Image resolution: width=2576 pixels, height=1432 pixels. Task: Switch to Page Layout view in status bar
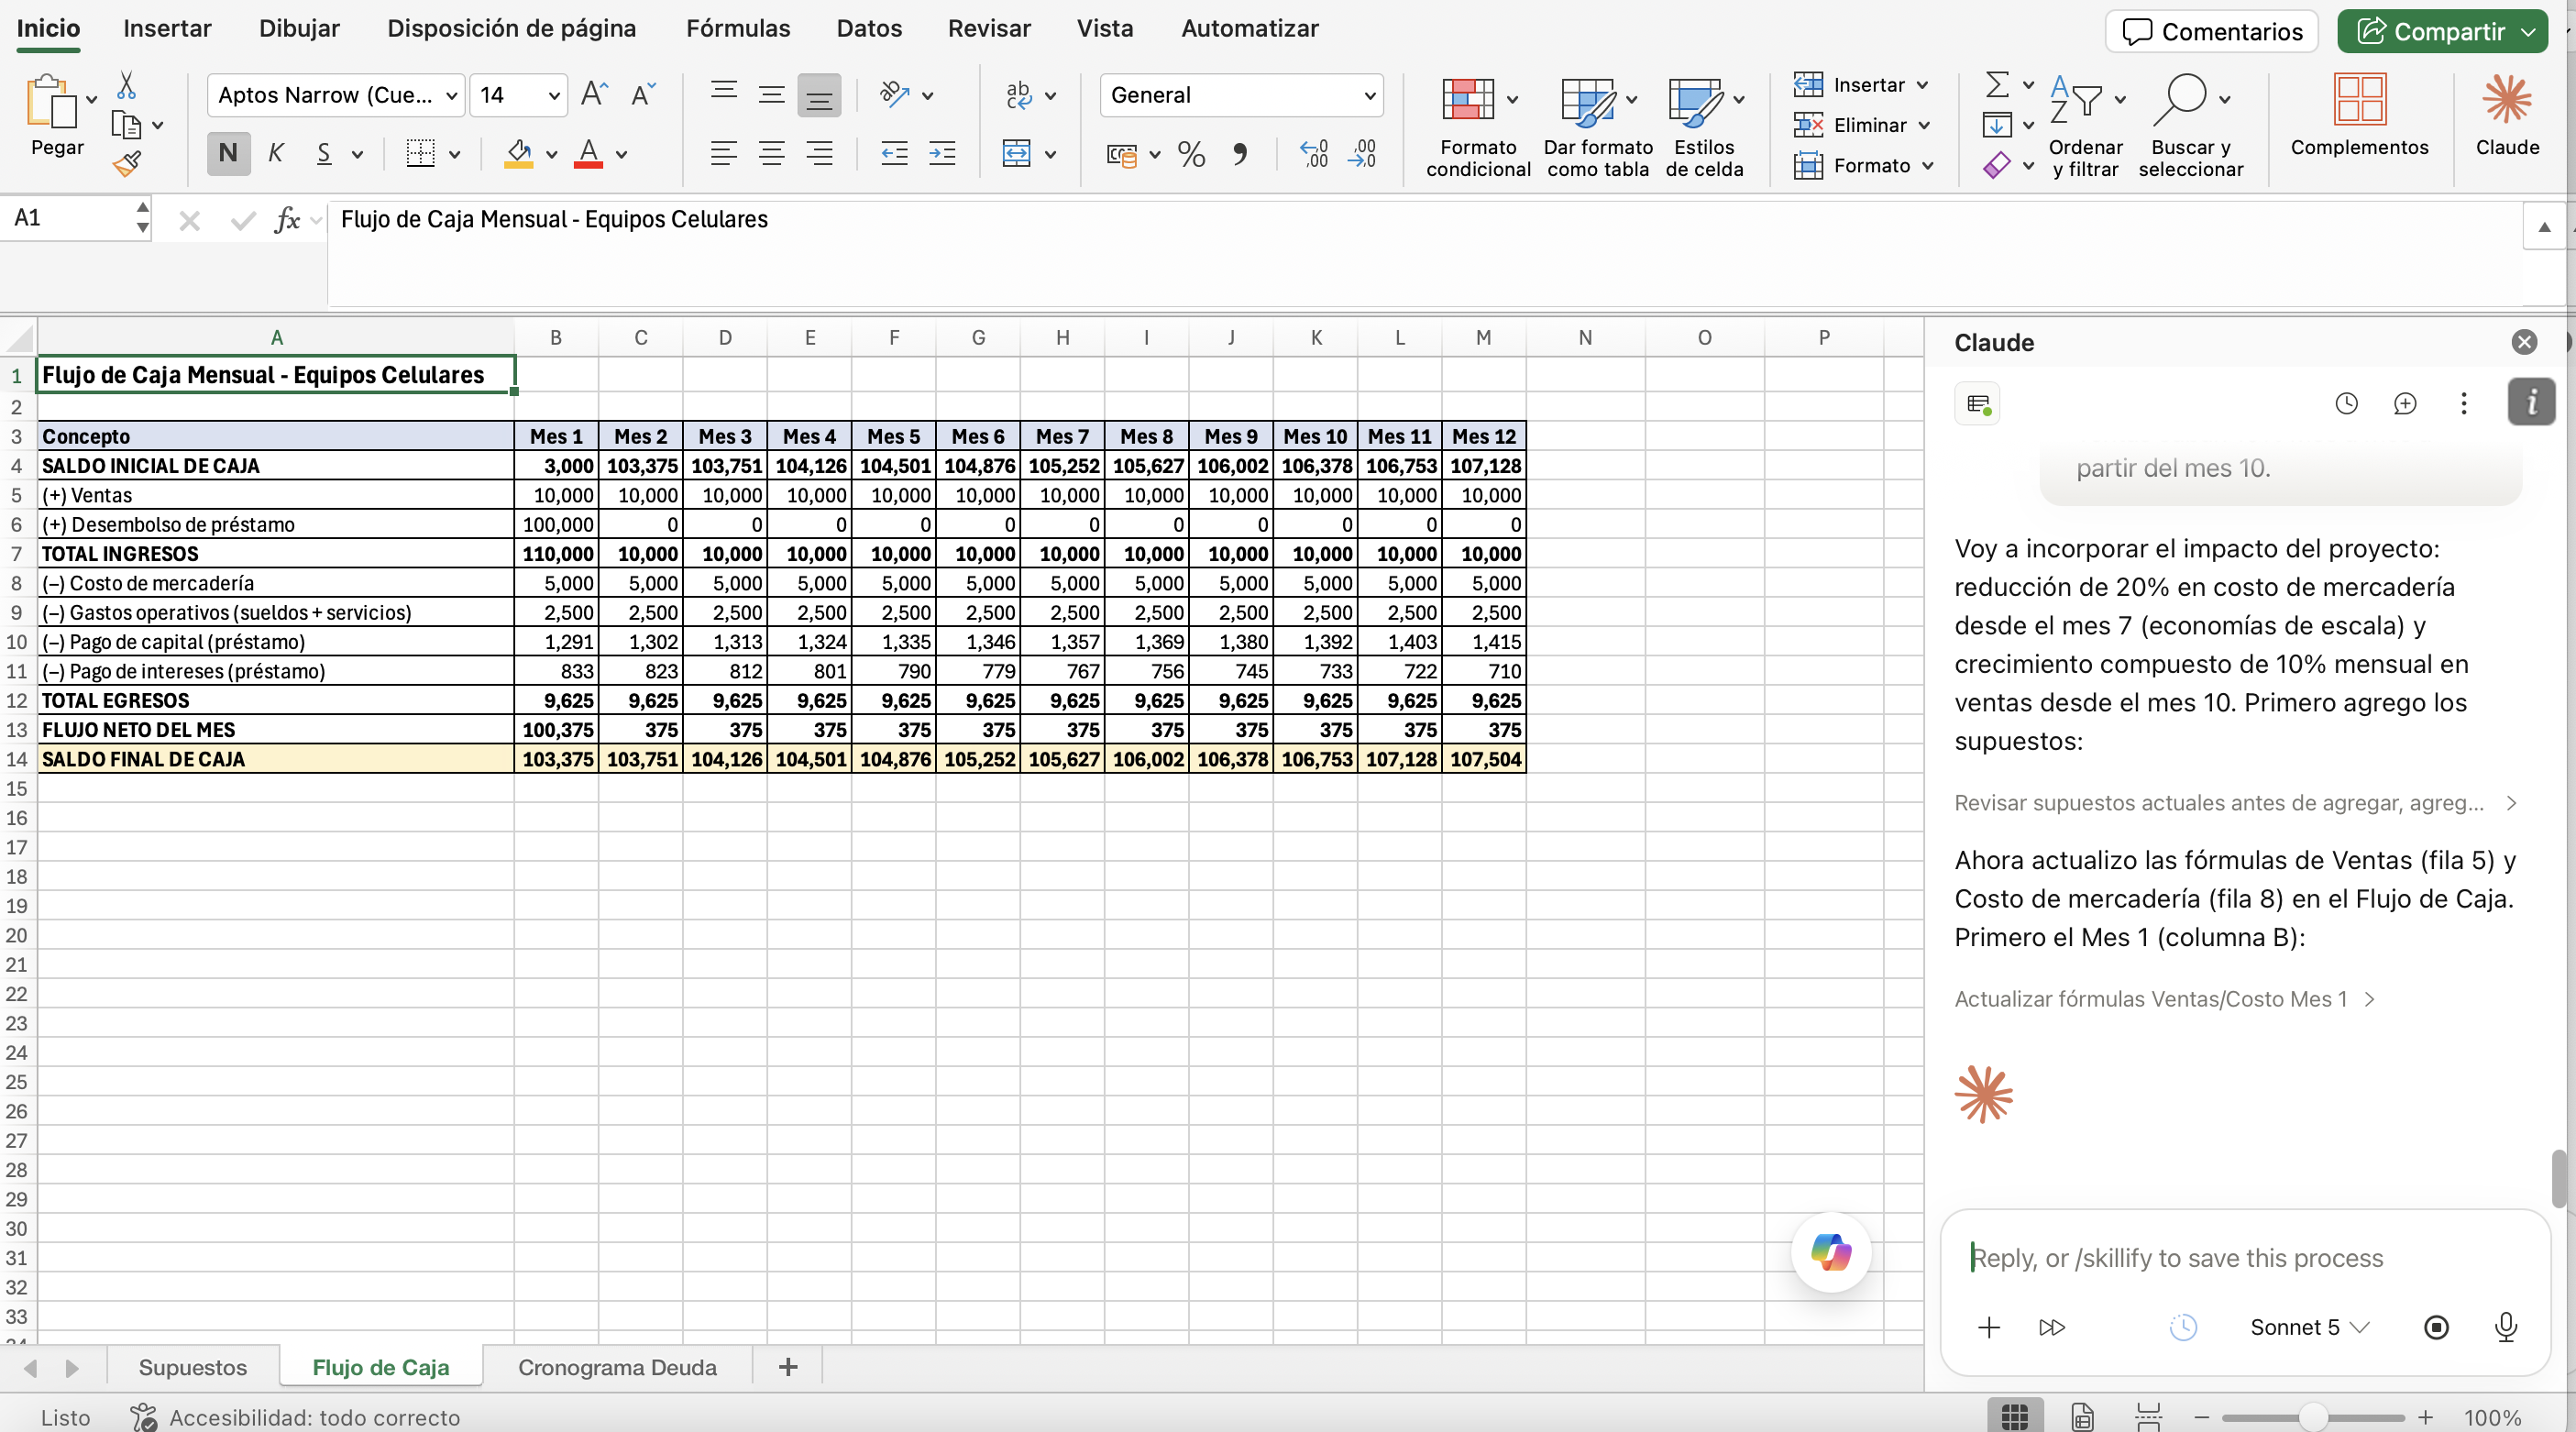[2082, 1417]
